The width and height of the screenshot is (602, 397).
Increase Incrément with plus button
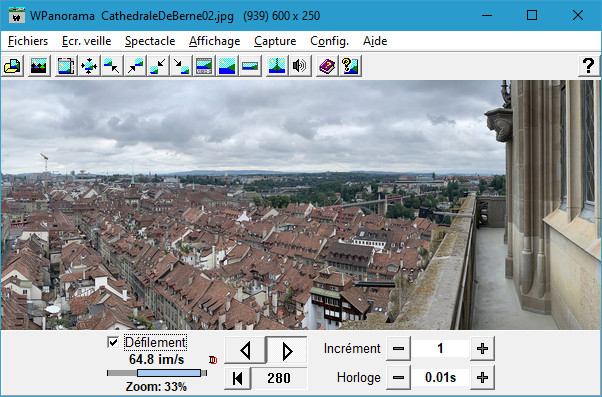point(482,349)
